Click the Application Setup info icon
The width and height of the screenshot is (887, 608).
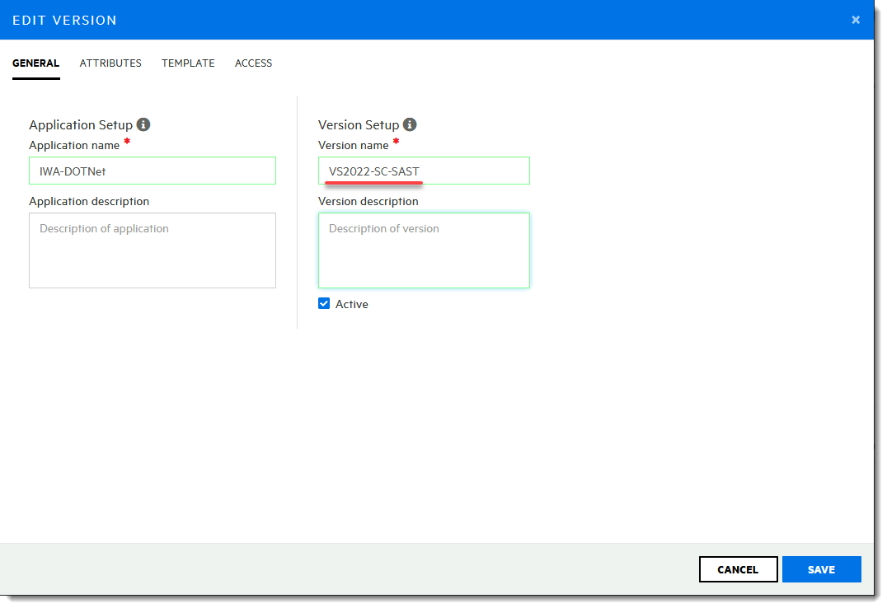coord(143,125)
